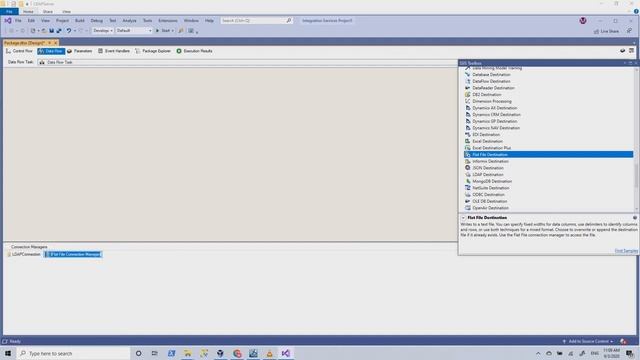Select DataReader Destination toolbox item
Screen dimensions: 640x360
[493, 88]
